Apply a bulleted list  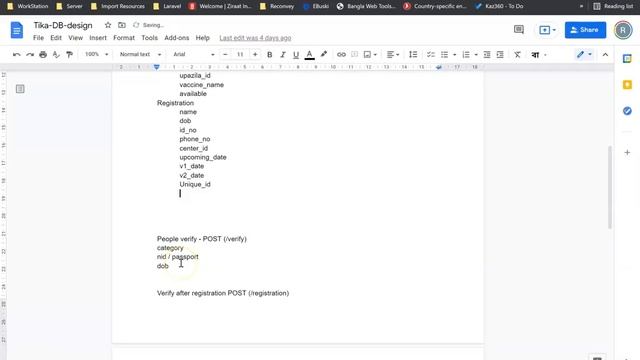[444, 55]
